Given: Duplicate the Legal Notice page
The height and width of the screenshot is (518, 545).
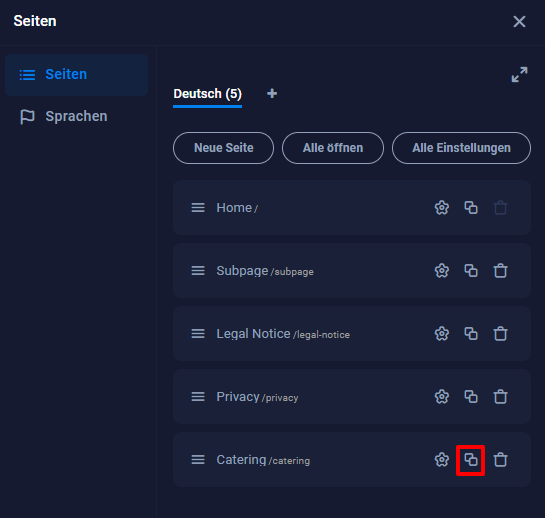Looking at the screenshot, I should [x=471, y=334].
